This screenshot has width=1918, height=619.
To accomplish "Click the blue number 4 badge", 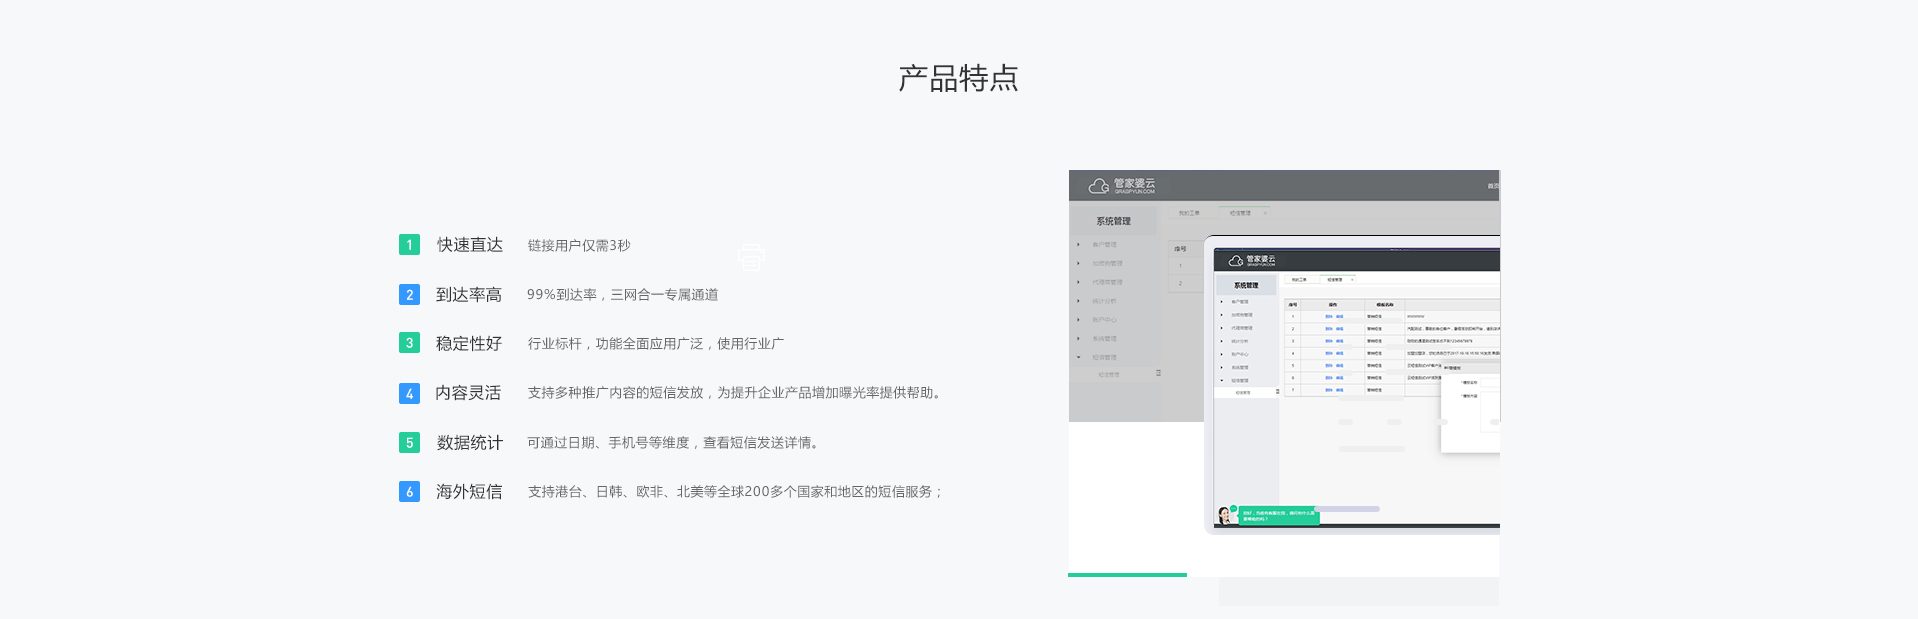I will 409,393.
